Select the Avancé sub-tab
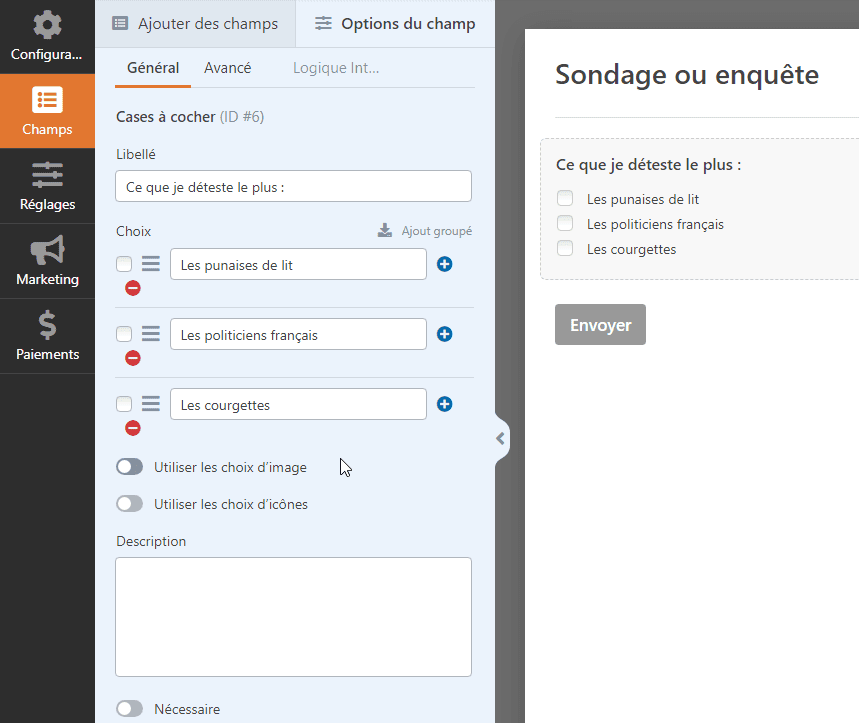This screenshot has width=859, height=723. point(227,68)
